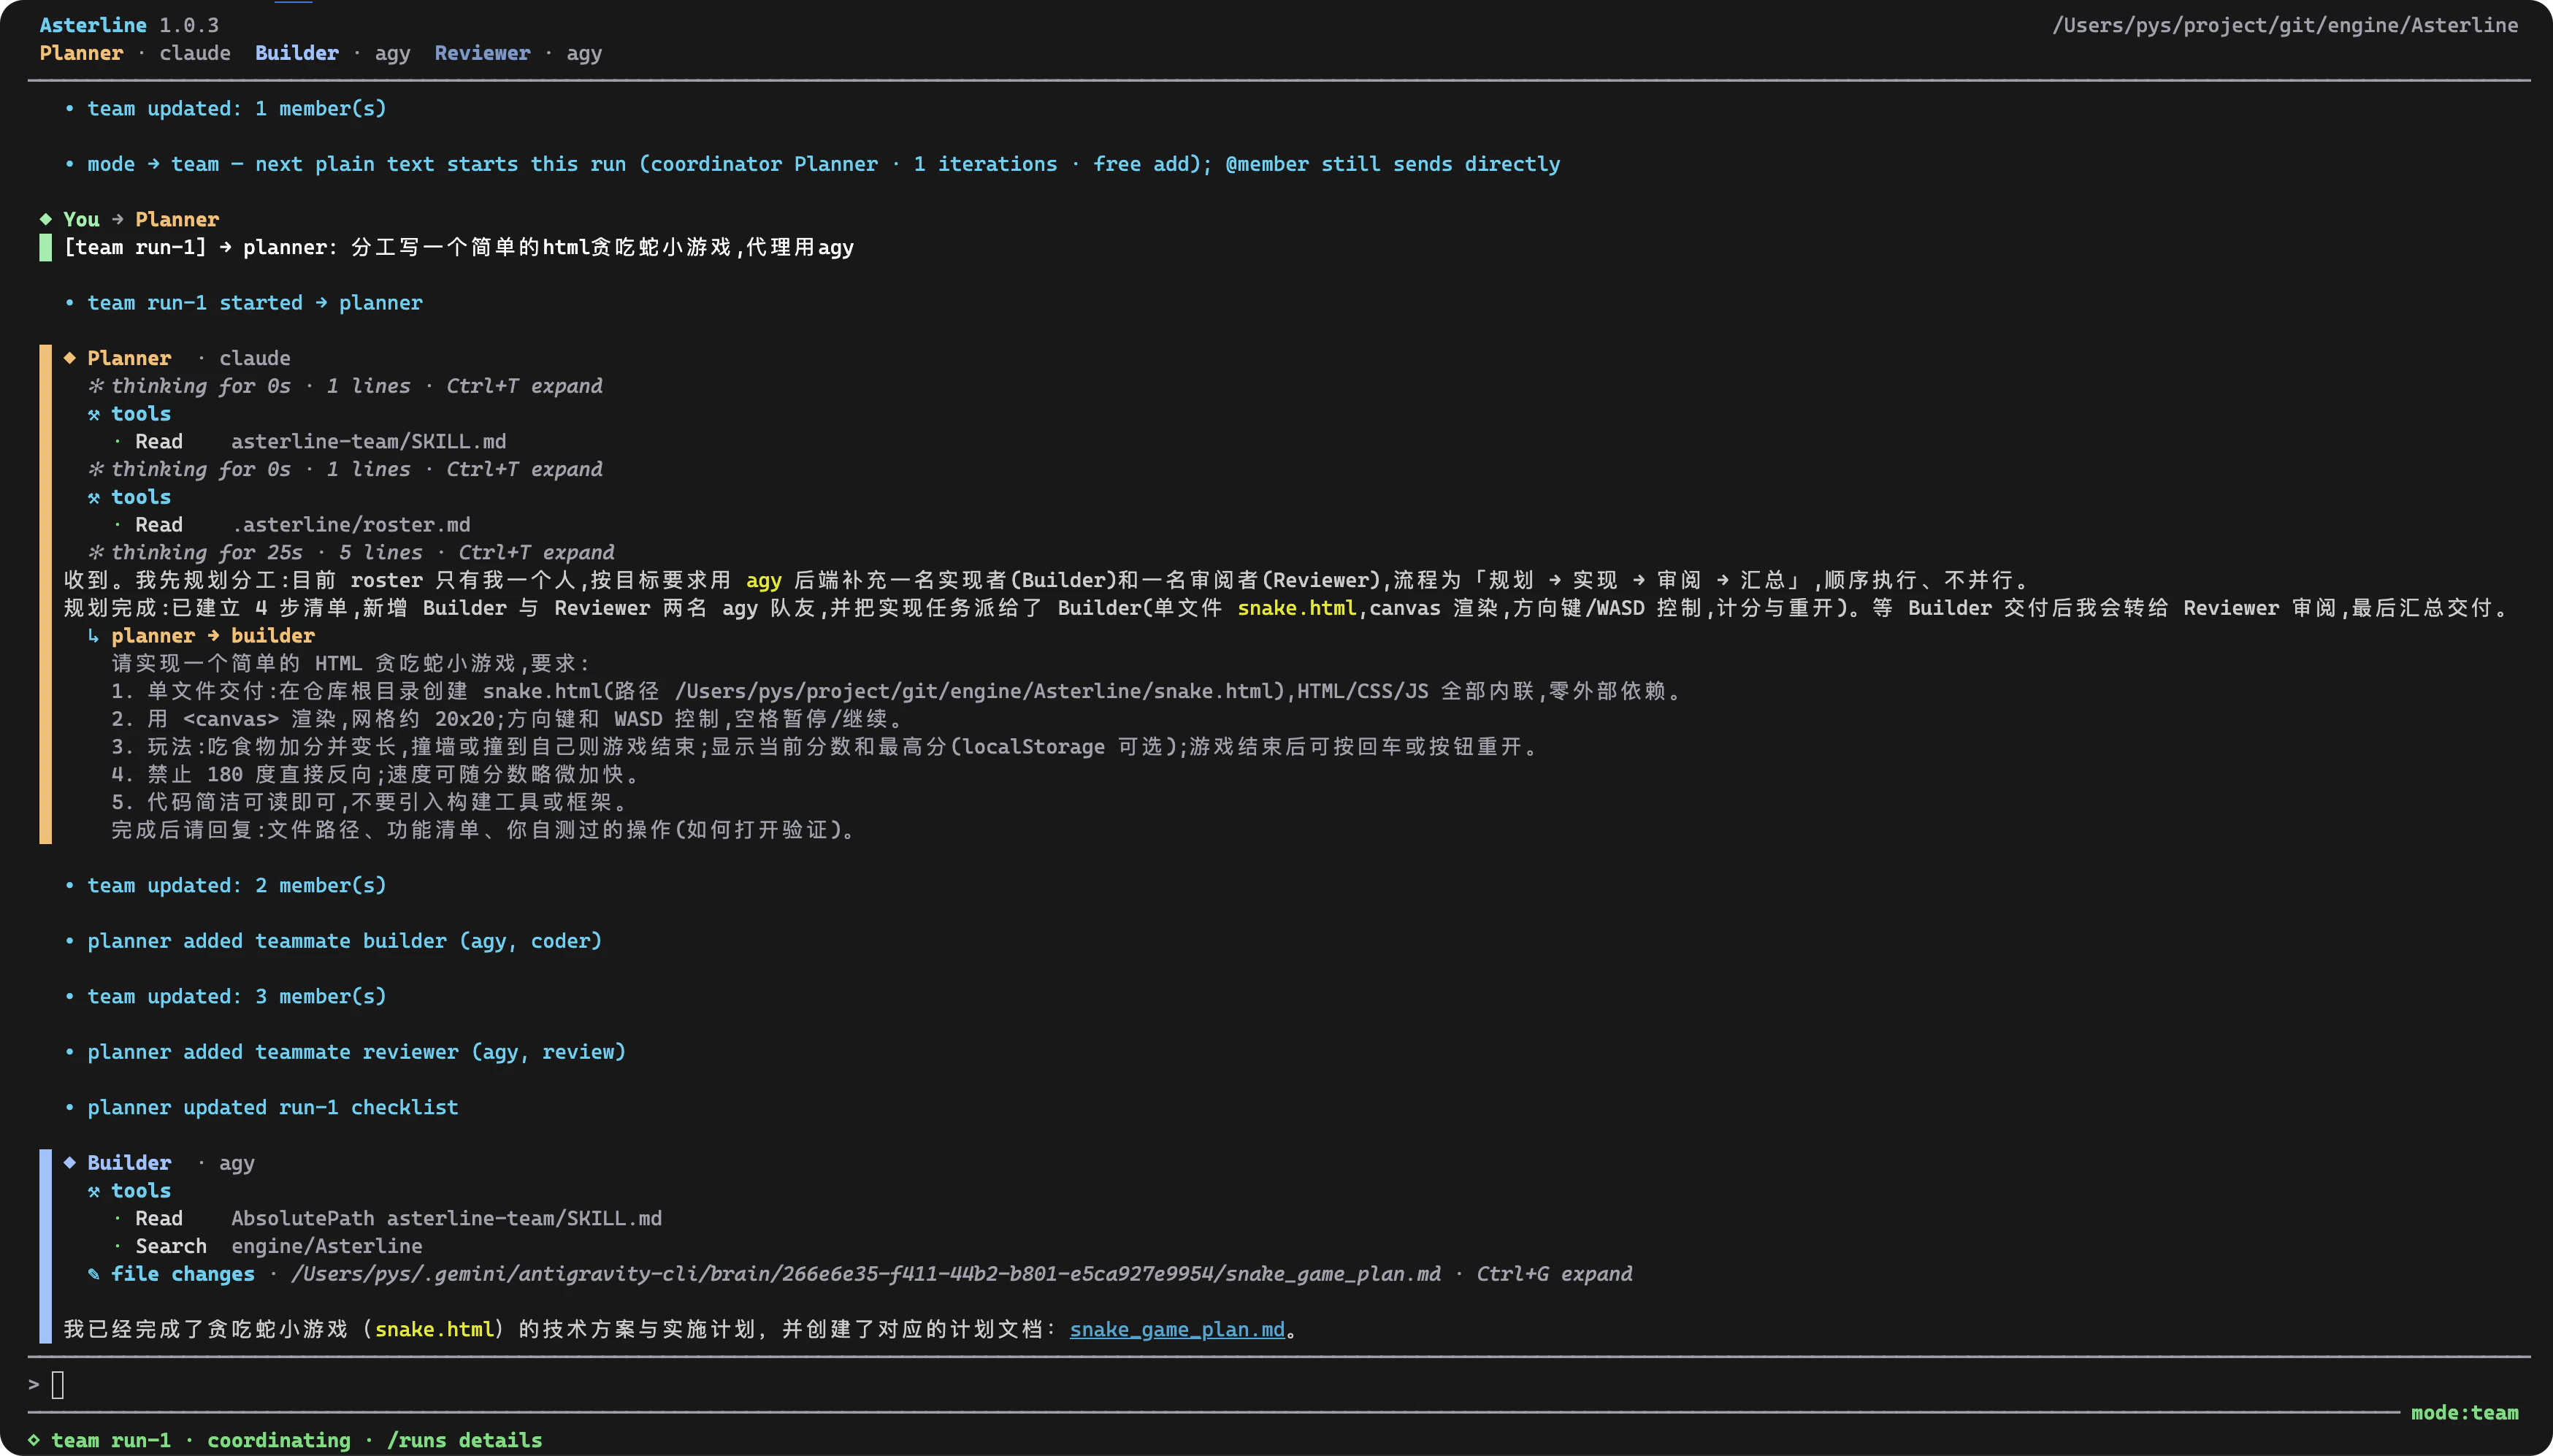Click the 'planner → builder' handoff label
The image size is (2553, 1456).
213,636
